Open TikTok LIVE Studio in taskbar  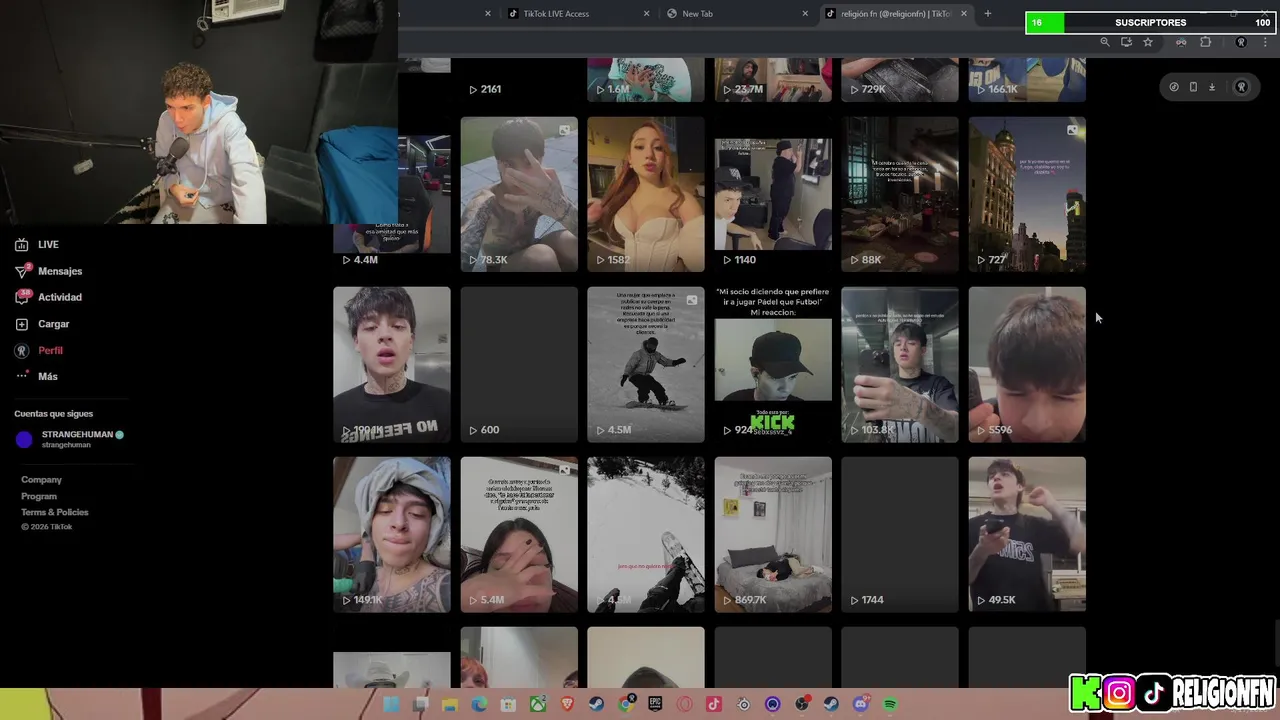[714, 704]
